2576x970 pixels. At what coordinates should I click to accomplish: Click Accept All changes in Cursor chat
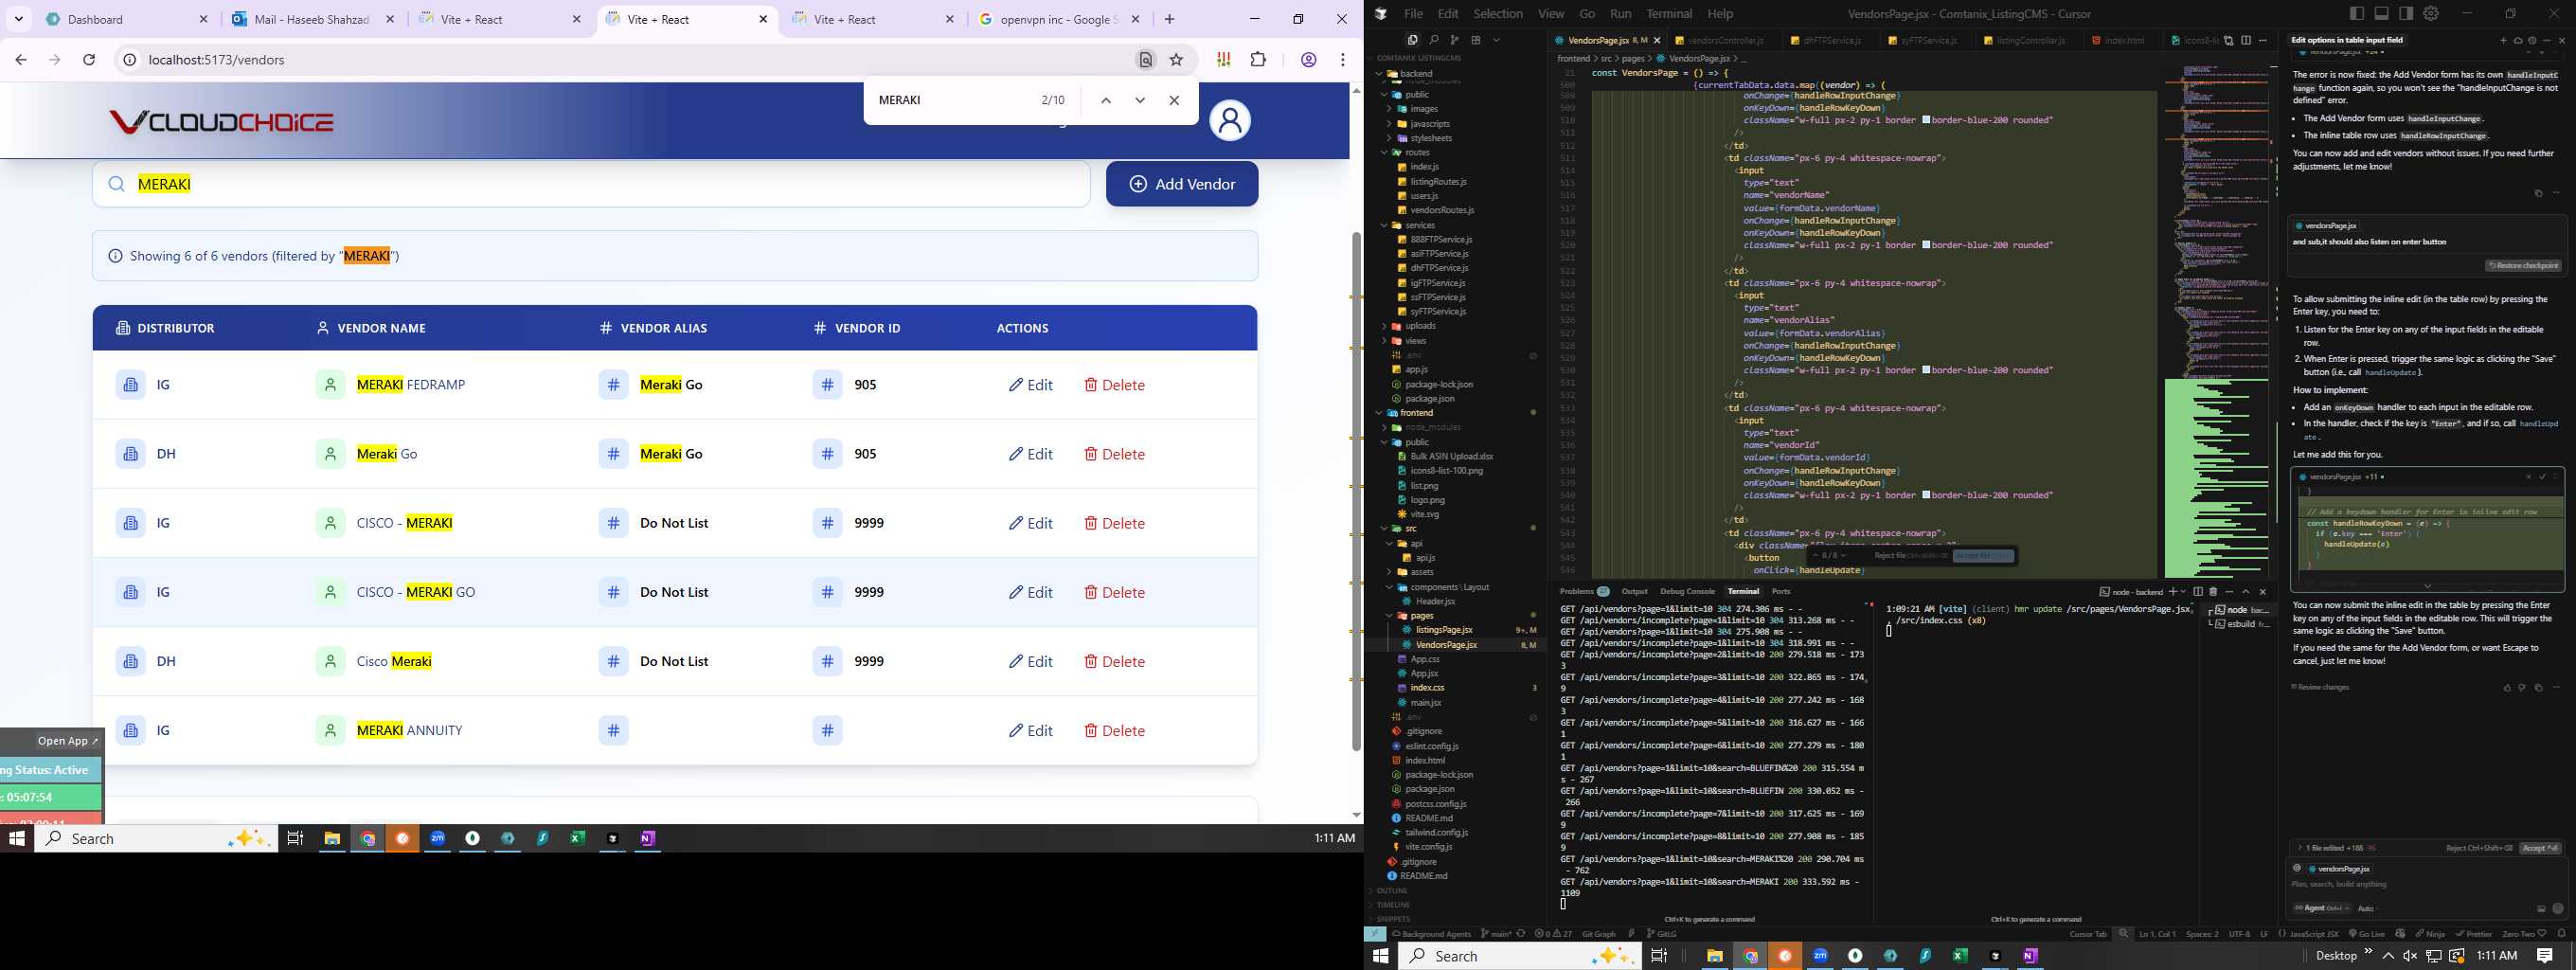pyautogui.click(x=2540, y=848)
